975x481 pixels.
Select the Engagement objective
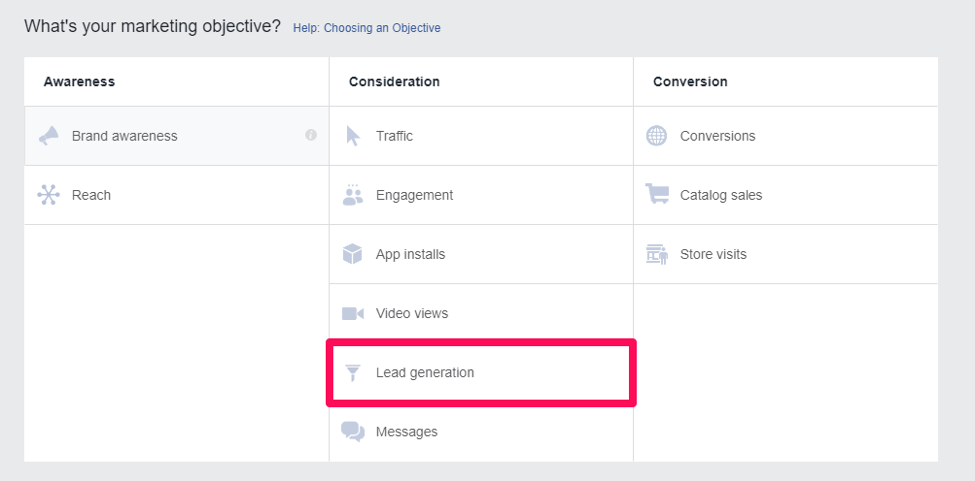[x=414, y=195]
